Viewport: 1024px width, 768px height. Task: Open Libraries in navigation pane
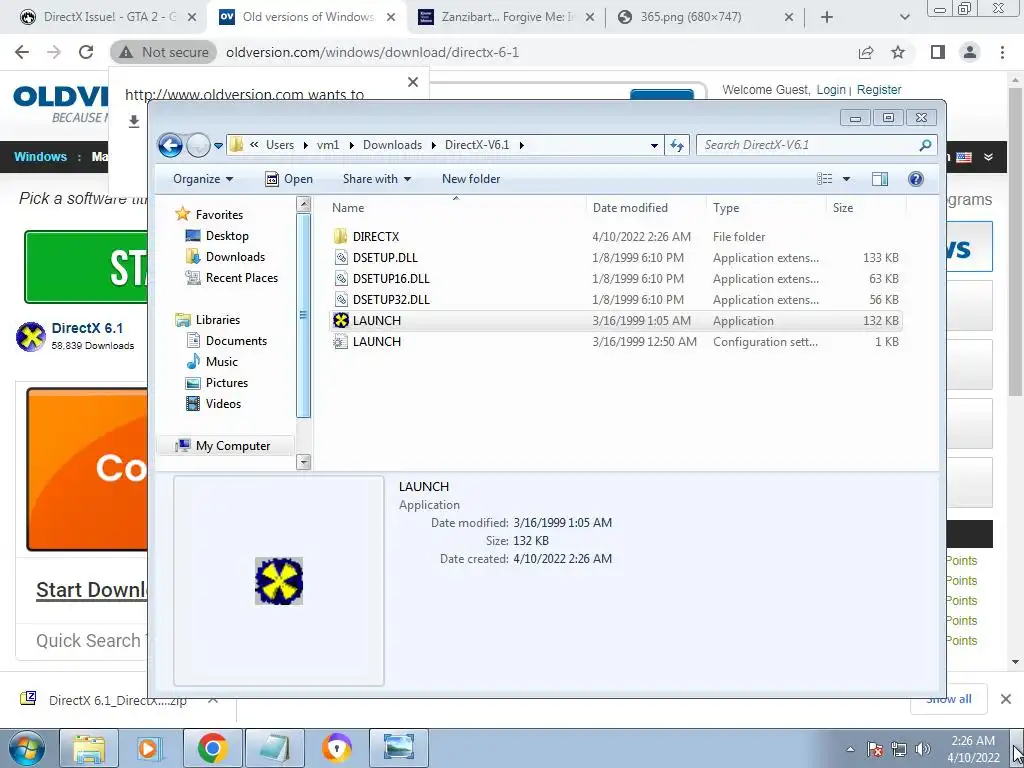pos(217,319)
